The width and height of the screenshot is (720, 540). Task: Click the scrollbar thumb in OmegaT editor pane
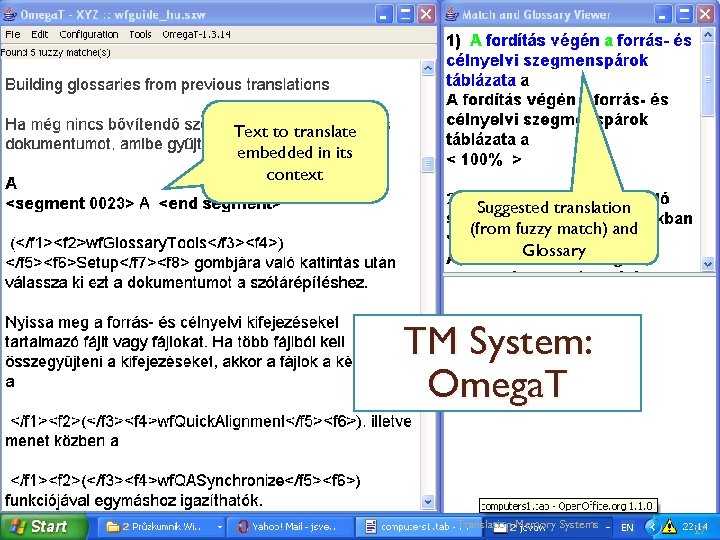(428, 164)
